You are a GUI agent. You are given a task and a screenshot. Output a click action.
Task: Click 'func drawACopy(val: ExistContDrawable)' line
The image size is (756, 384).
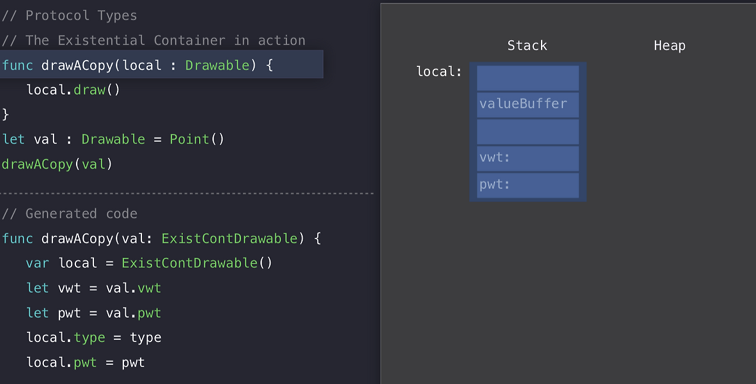(x=162, y=238)
